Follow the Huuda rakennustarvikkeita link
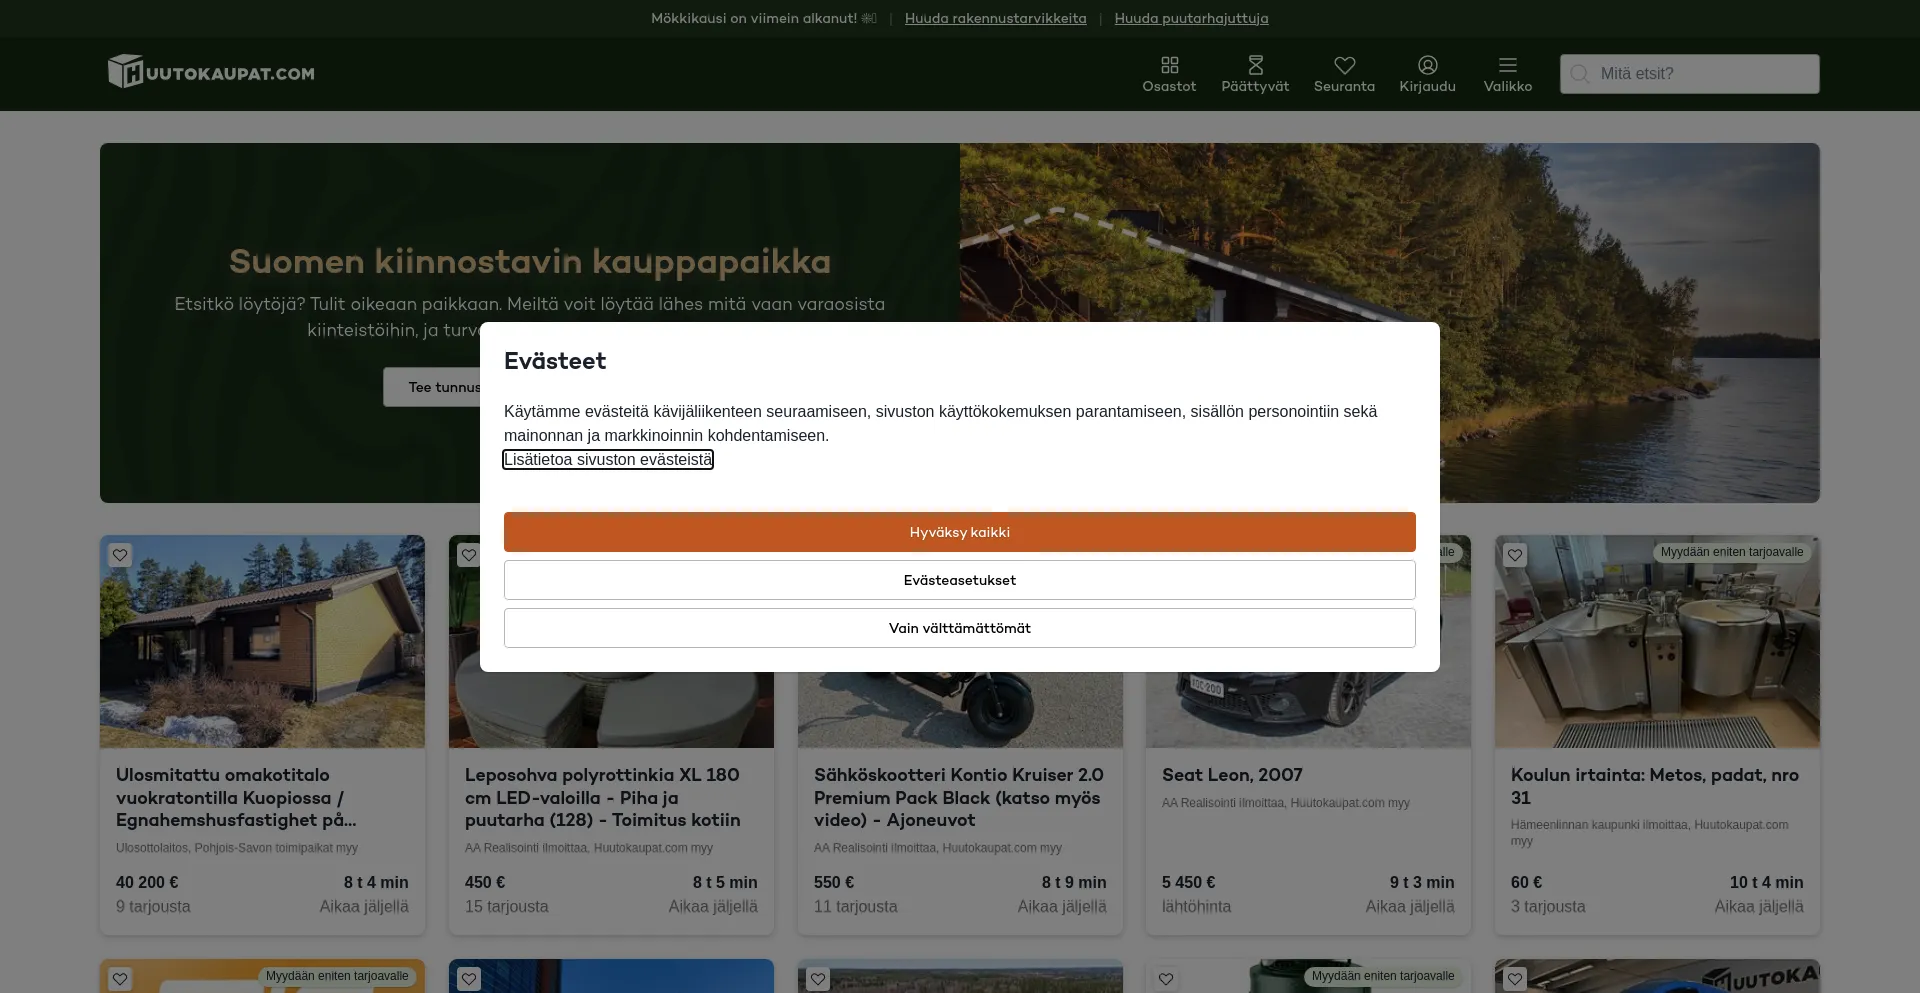This screenshot has width=1920, height=993. (x=995, y=18)
